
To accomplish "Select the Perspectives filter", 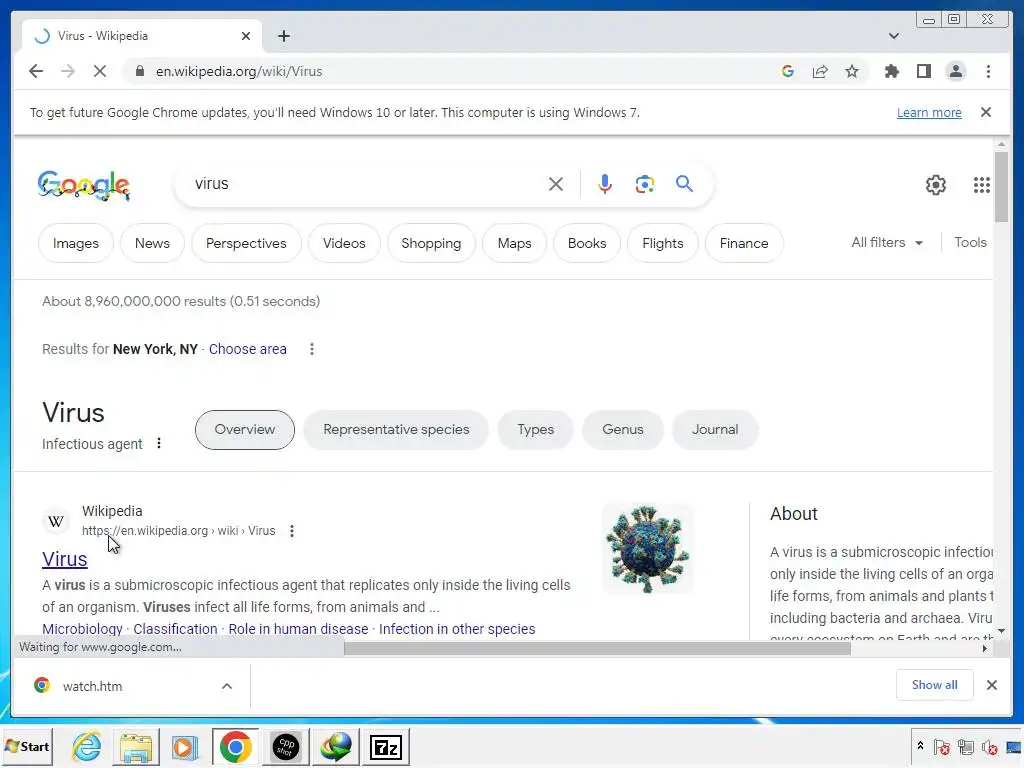I will pyautogui.click(x=246, y=243).
